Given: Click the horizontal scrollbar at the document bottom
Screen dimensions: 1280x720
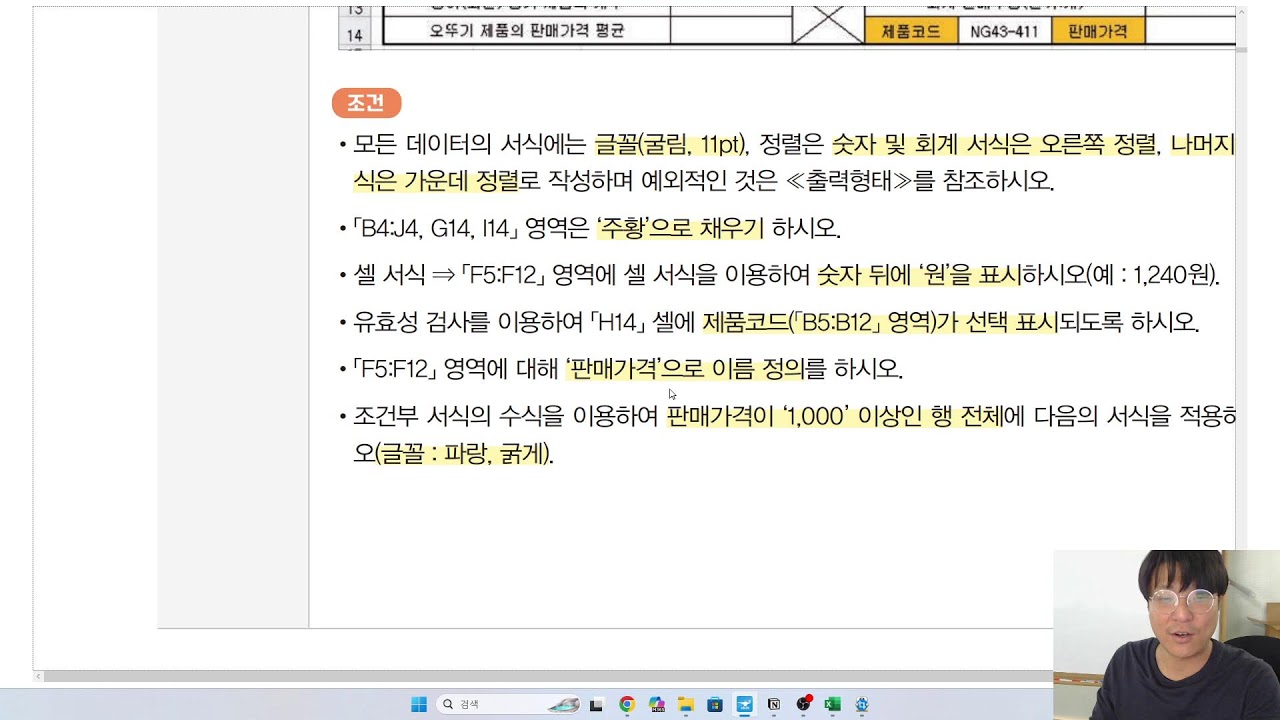Looking at the screenshot, I should tap(548, 677).
